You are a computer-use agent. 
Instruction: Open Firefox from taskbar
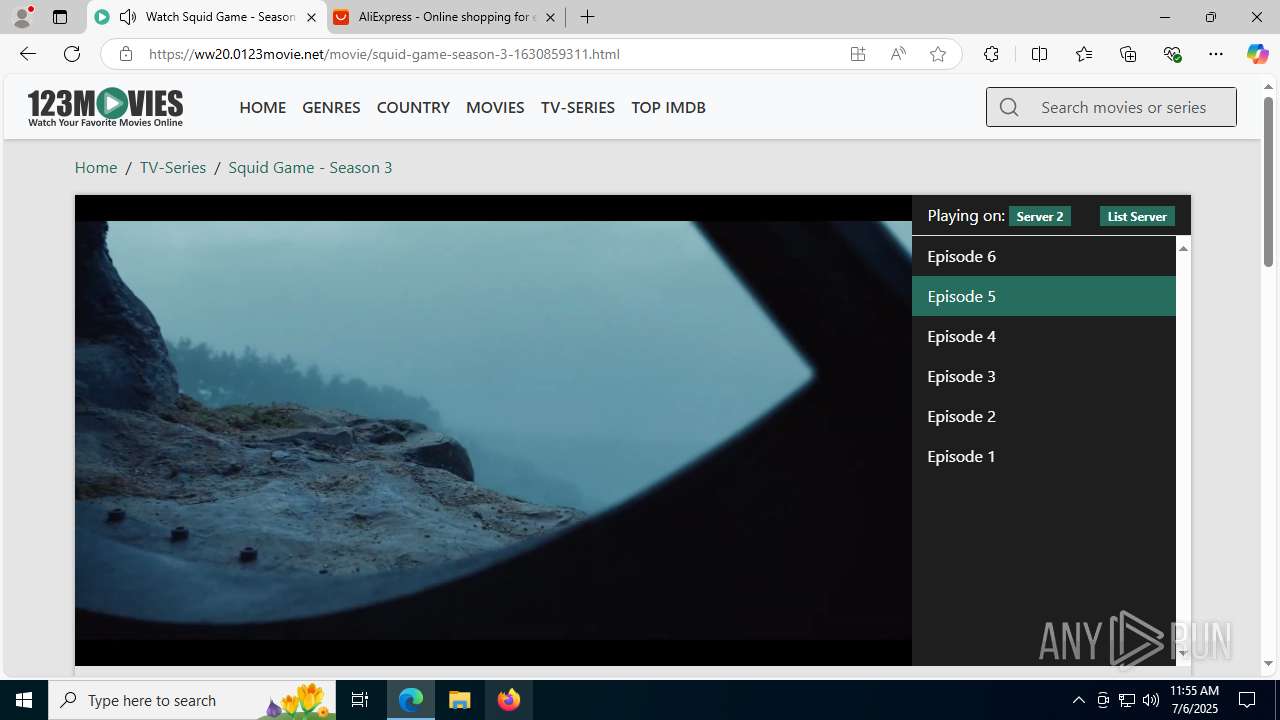(x=508, y=700)
